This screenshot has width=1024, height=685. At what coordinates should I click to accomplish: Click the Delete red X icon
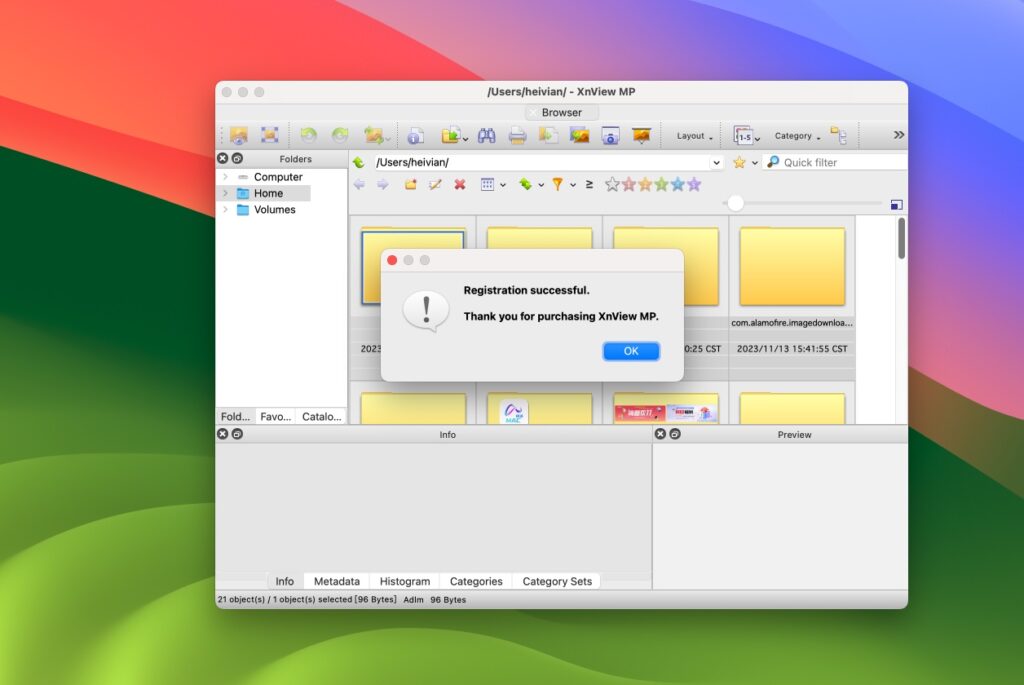(x=460, y=185)
